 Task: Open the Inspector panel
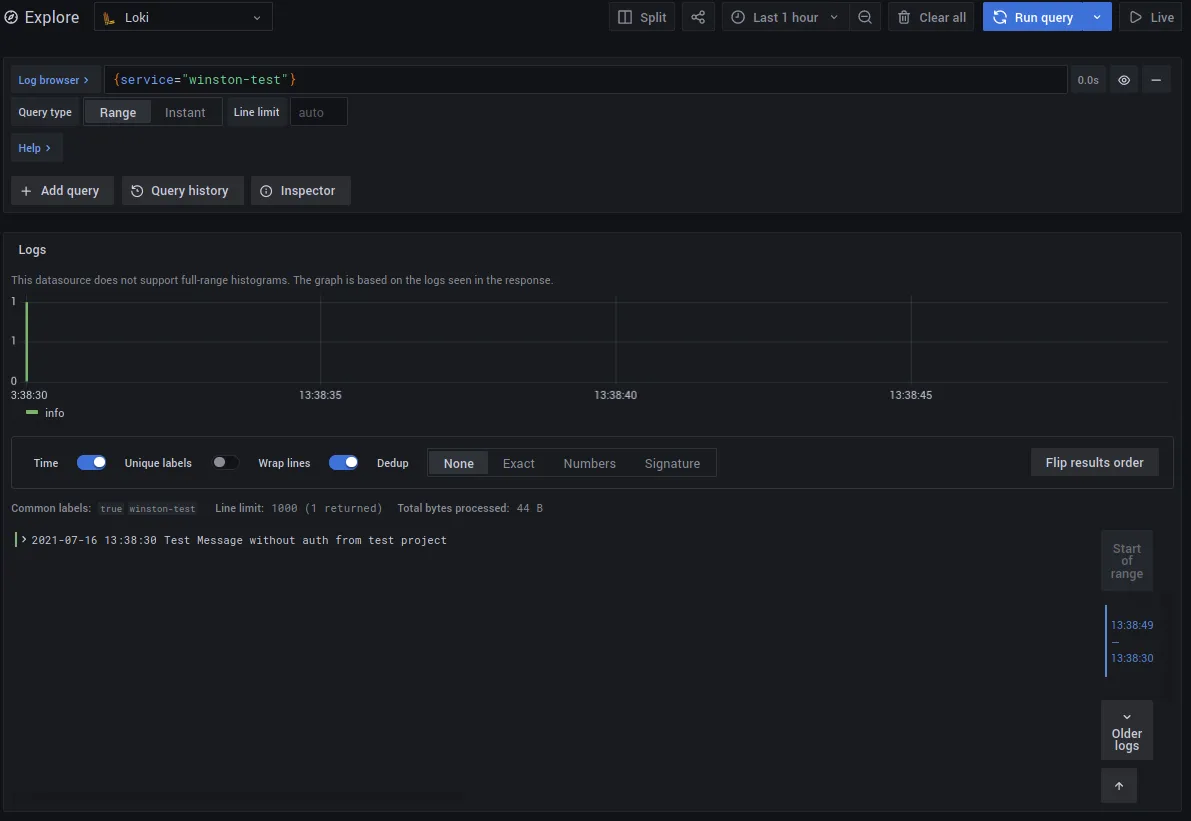[x=300, y=190]
